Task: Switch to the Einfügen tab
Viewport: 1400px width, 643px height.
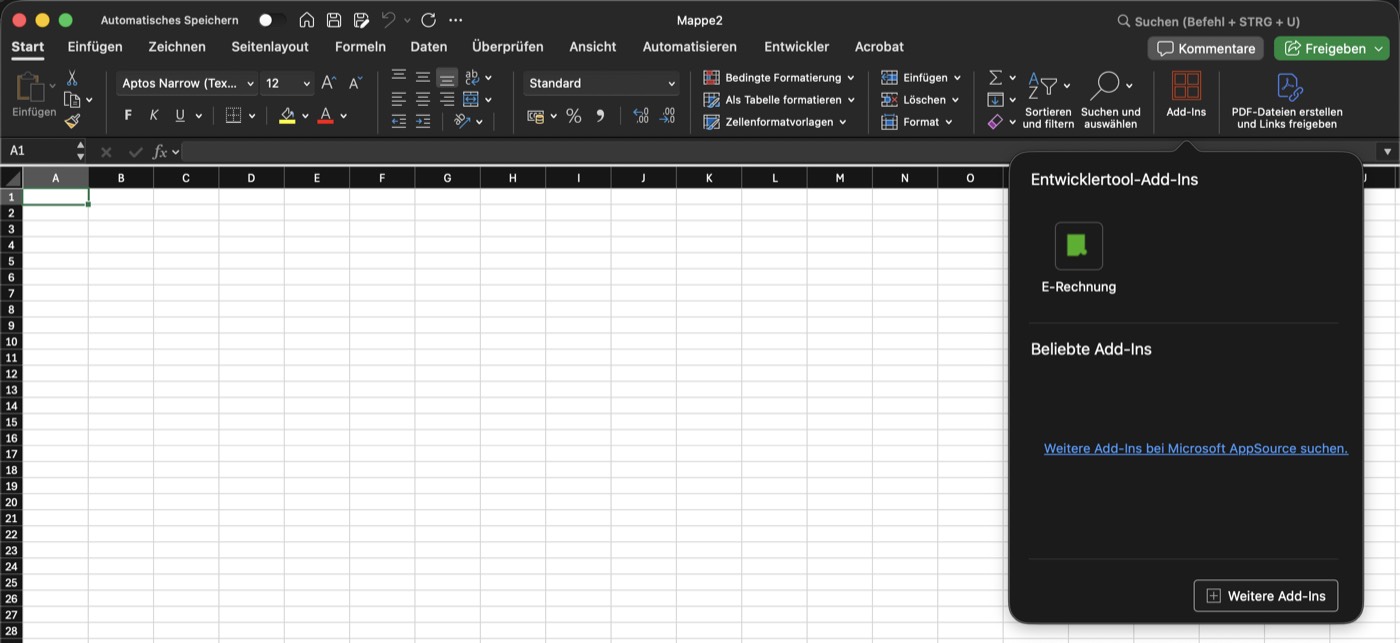Action: 95,46
